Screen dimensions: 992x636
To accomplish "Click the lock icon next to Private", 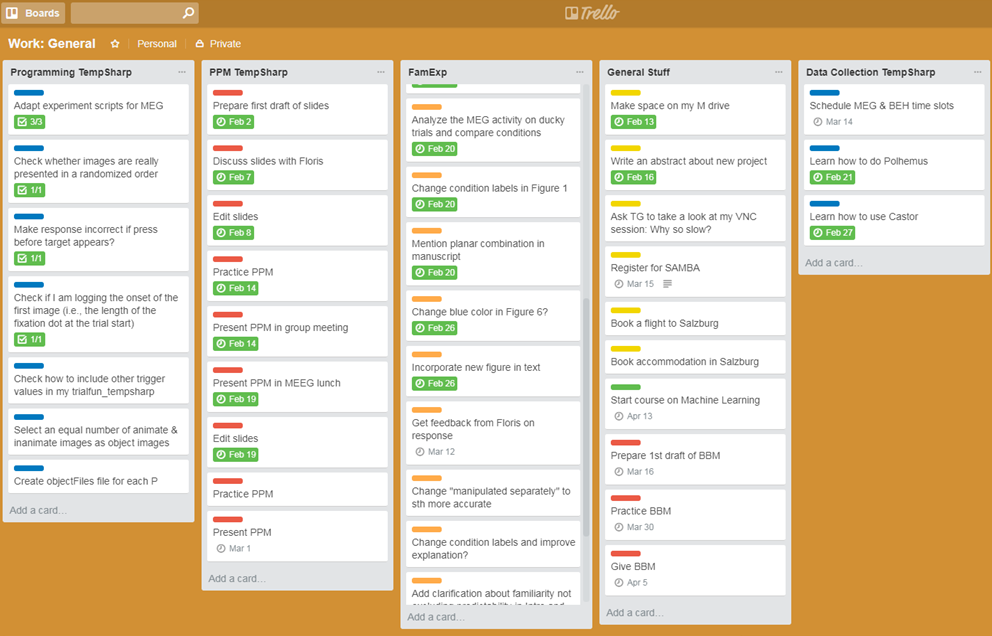I will tap(199, 44).
